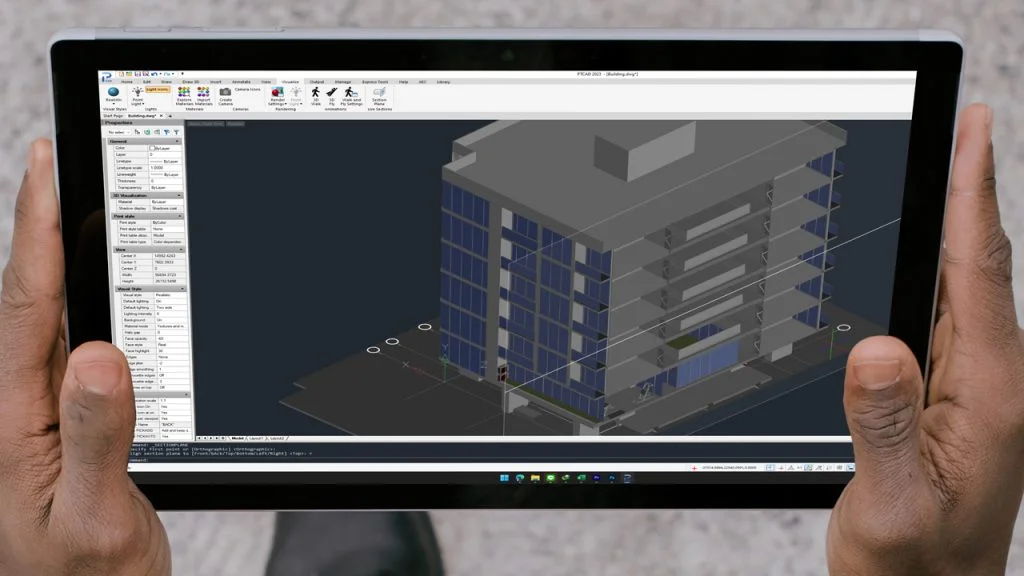This screenshot has width=1024, height=576.
Task: Click the Material ByLayer value
Action: 167,202
